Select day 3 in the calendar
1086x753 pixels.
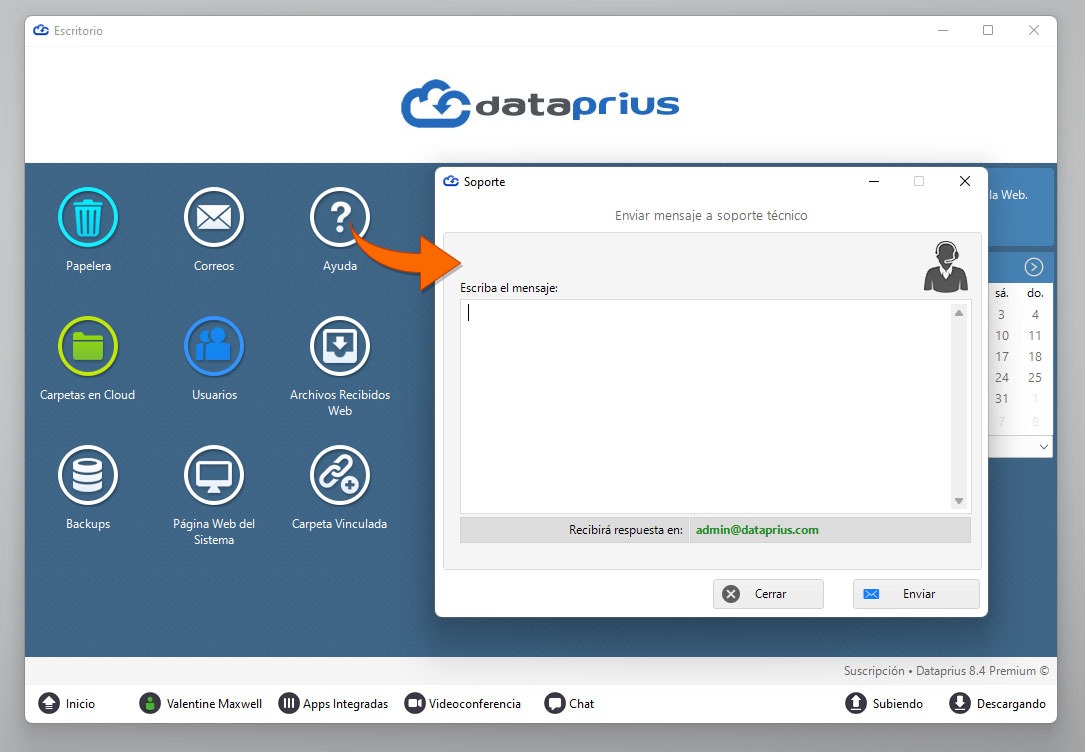tap(1002, 315)
